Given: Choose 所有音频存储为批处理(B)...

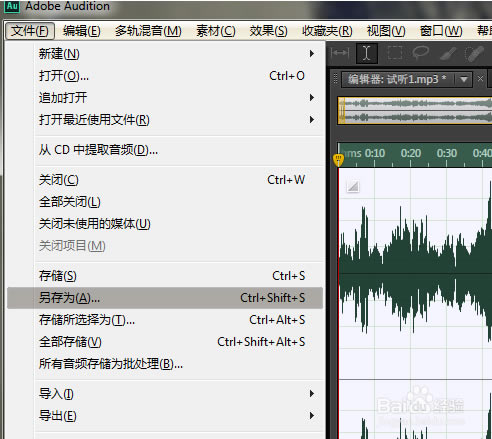Looking at the screenshot, I should point(165,364).
